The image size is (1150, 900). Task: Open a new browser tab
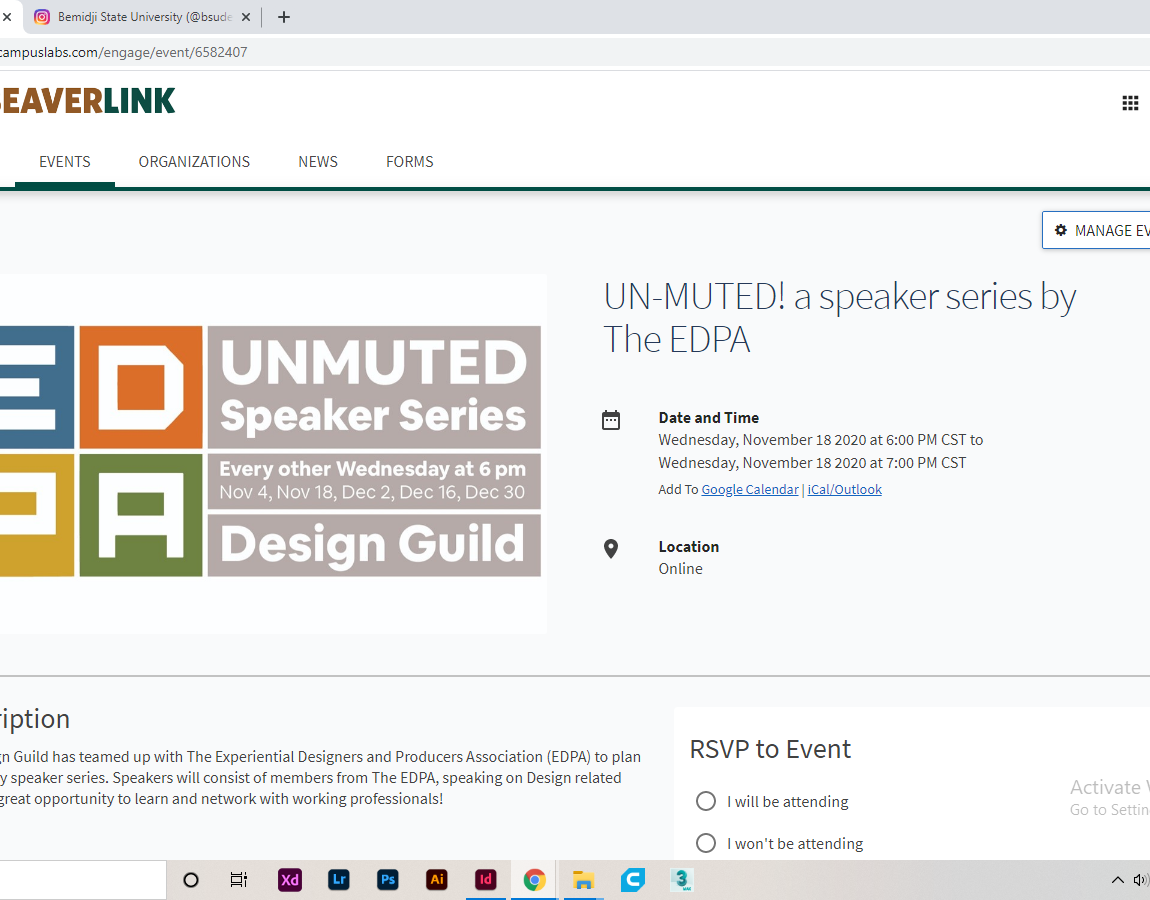284,17
